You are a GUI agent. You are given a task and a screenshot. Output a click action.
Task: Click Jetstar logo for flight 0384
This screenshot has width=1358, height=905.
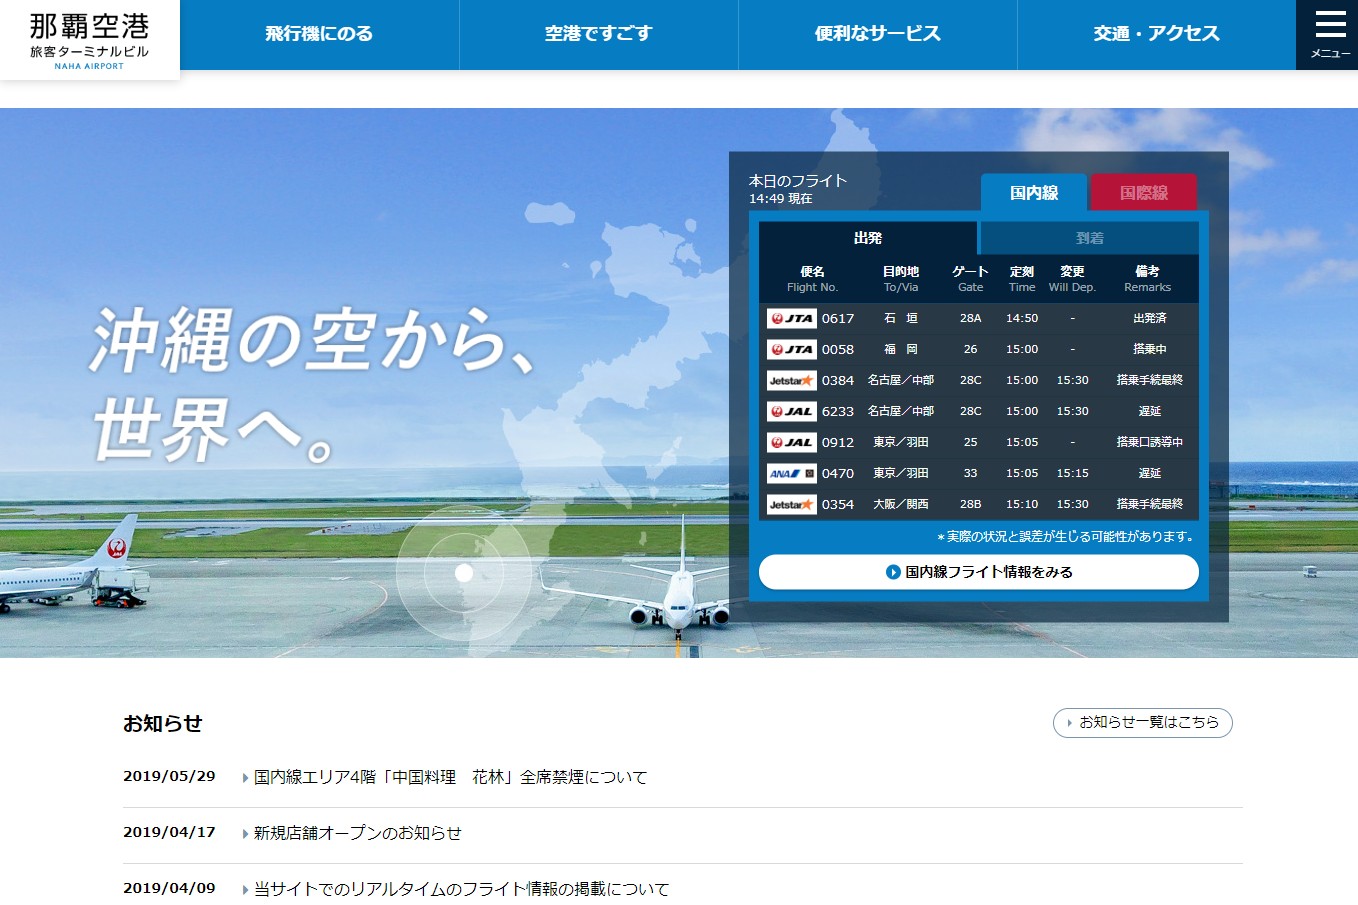791,380
